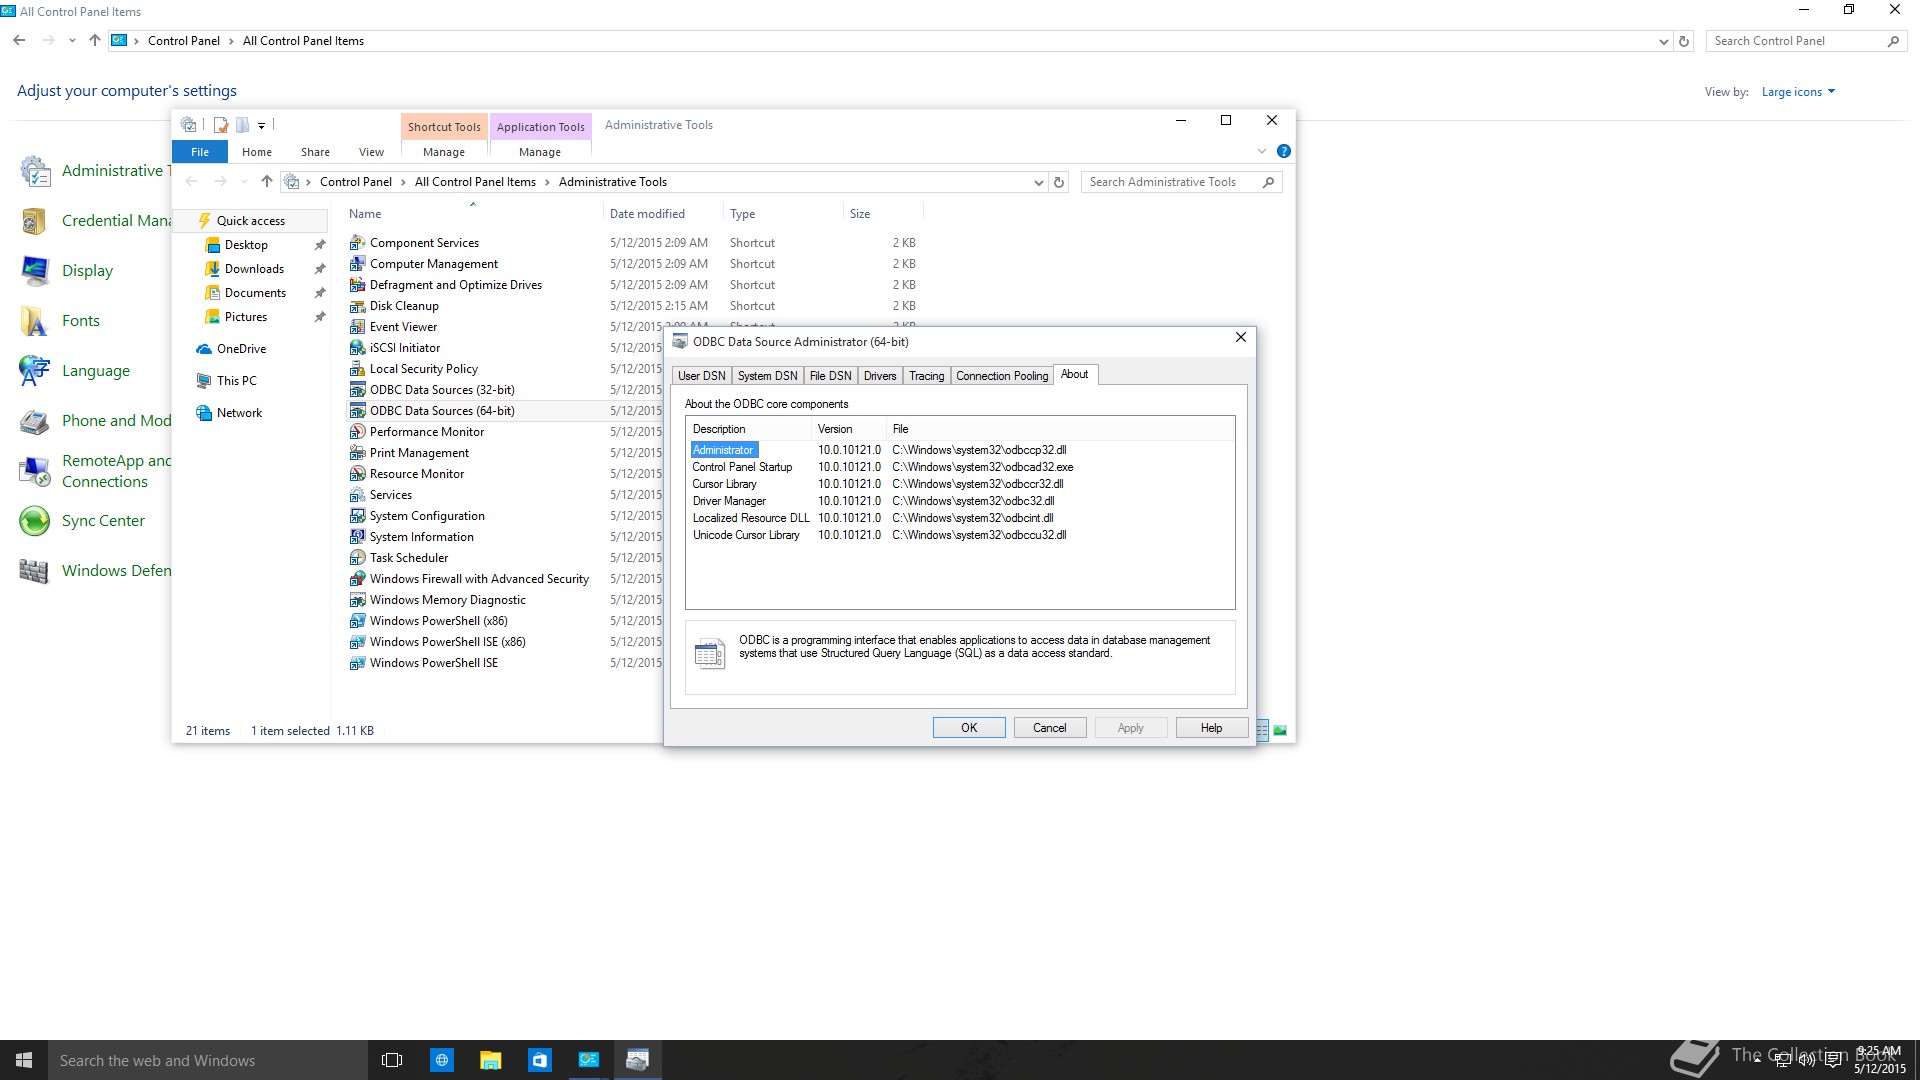Select Print Management icon

(x=357, y=453)
